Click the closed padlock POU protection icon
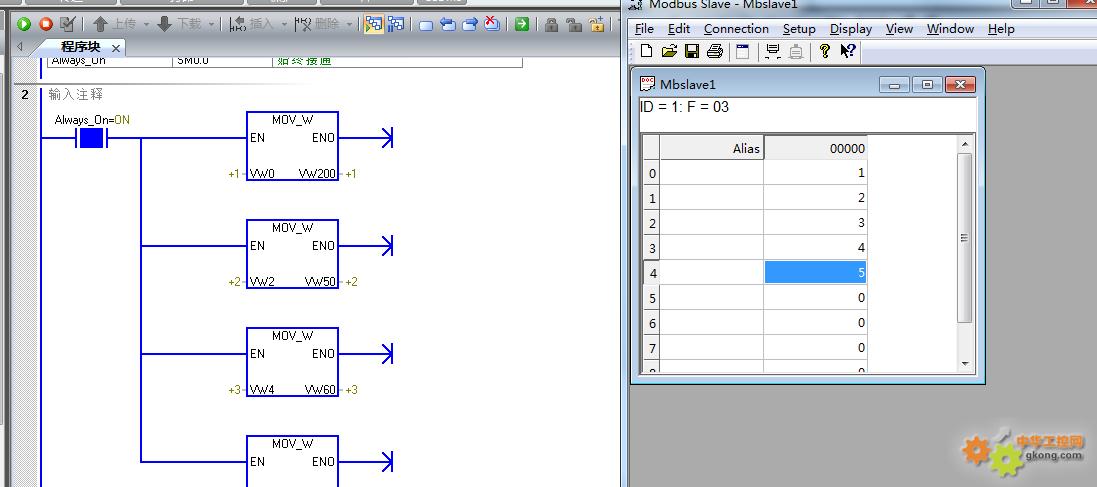Viewport: 1097px width, 487px height. click(552, 24)
